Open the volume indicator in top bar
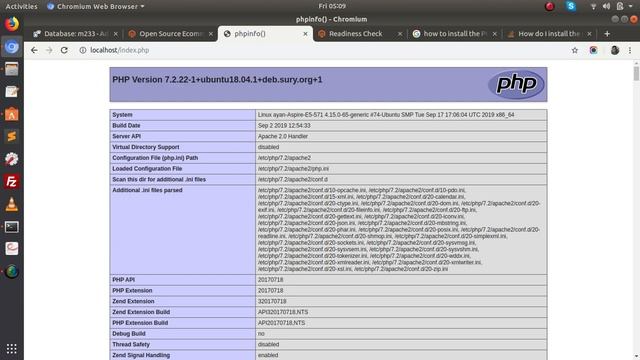Image resolution: width=640 pixels, height=360 pixels. [x=606, y=6]
